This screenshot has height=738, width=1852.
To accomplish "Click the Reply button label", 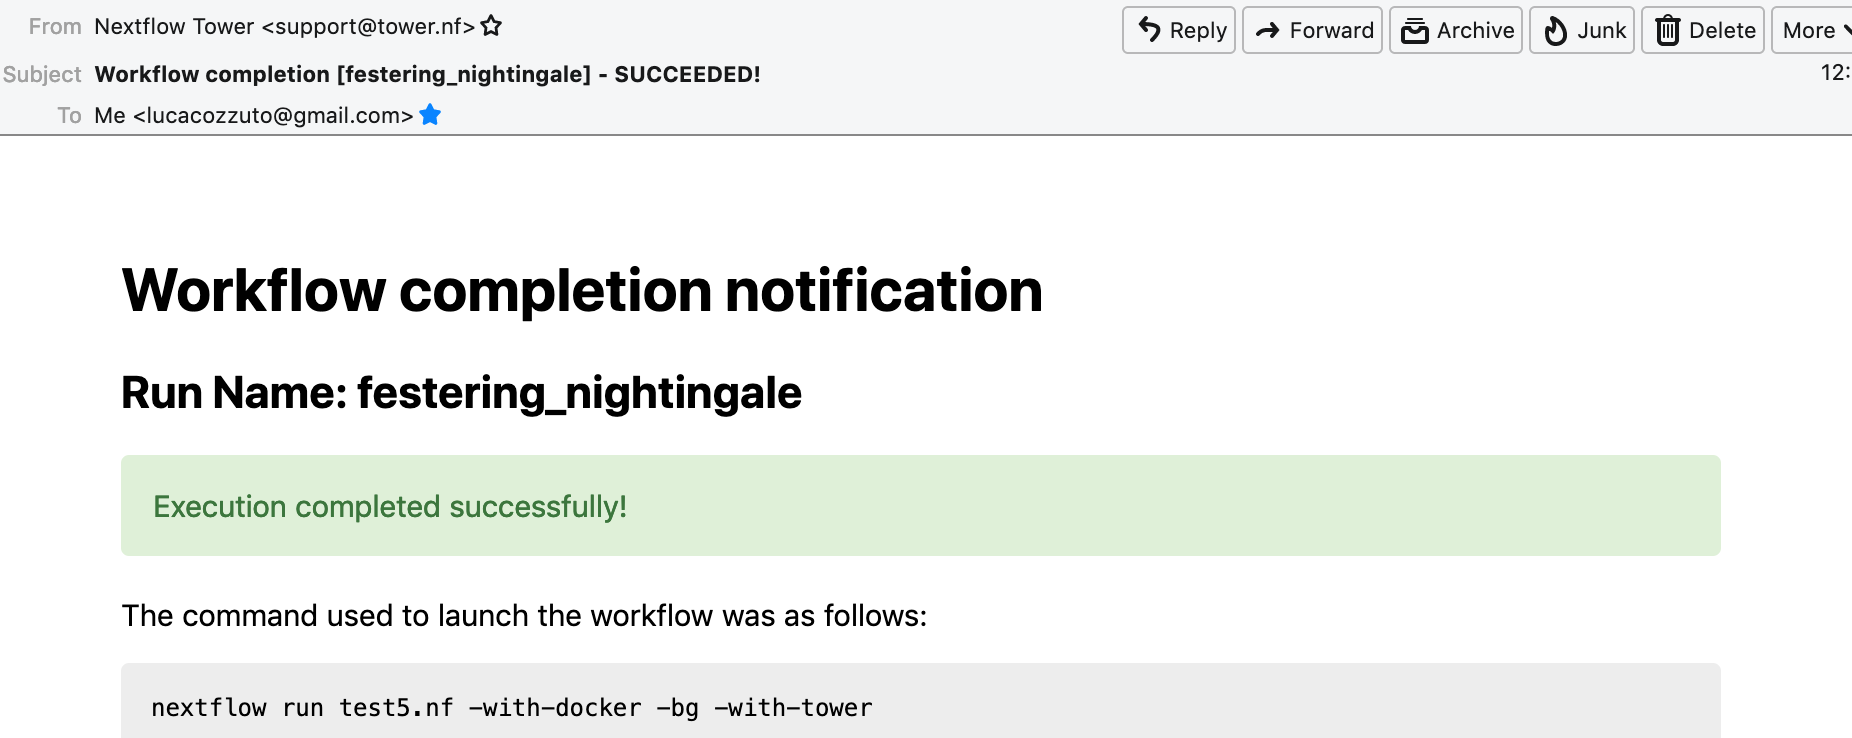I will click(x=1198, y=31).
